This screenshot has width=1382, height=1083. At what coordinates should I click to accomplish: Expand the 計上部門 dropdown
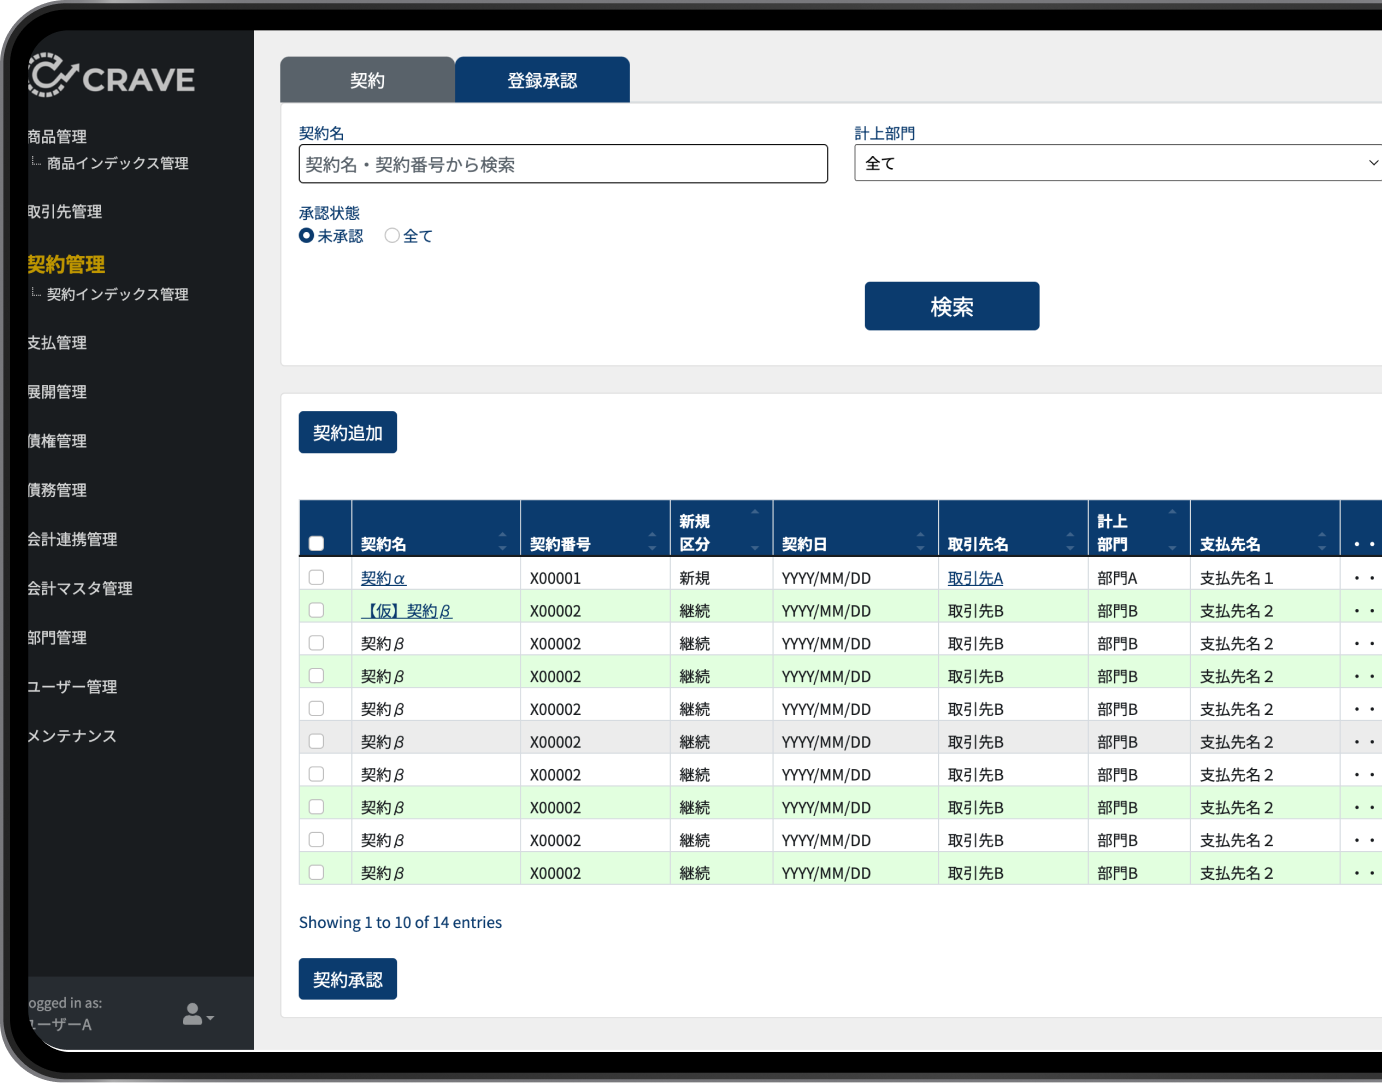(x=1118, y=163)
